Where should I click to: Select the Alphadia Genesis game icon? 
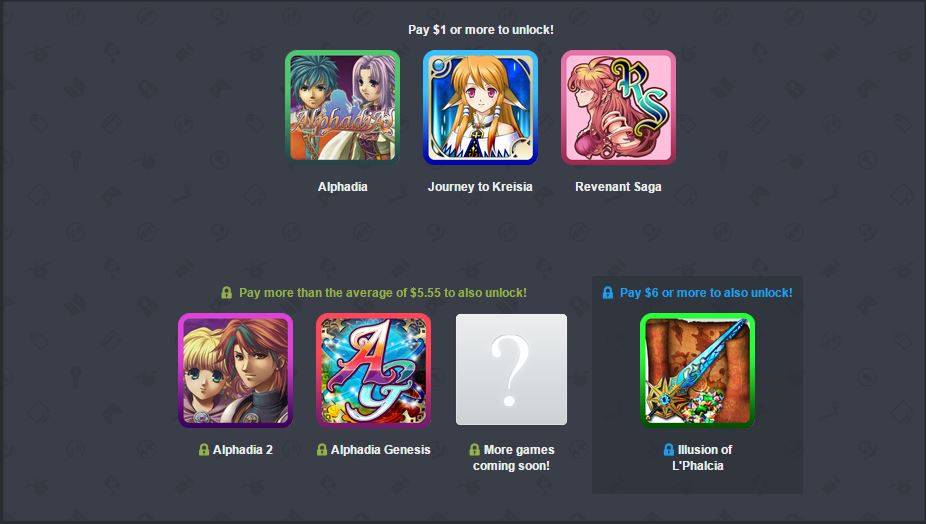click(373, 370)
